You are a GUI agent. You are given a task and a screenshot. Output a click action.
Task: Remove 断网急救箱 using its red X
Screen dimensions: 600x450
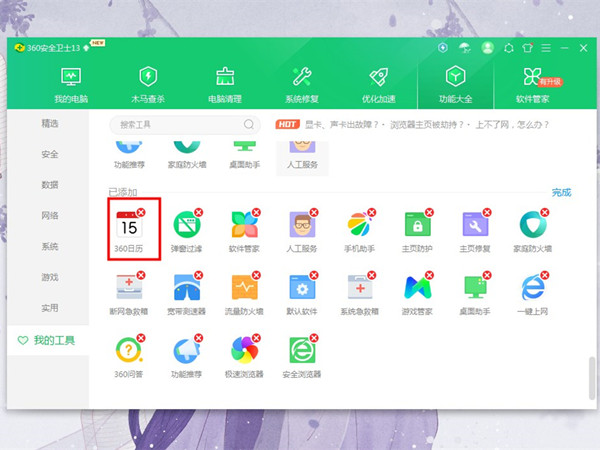click(141, 275)
